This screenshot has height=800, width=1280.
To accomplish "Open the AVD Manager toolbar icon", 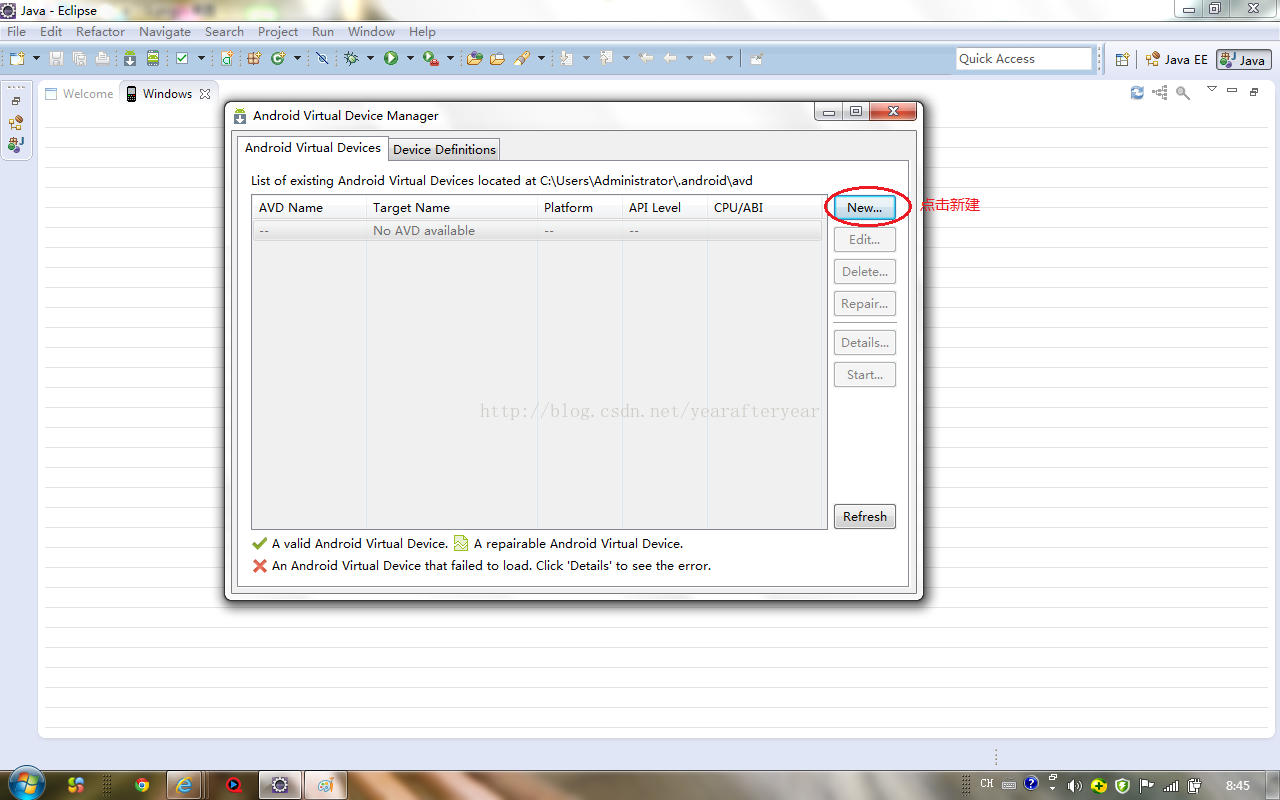I will point(153,59).
